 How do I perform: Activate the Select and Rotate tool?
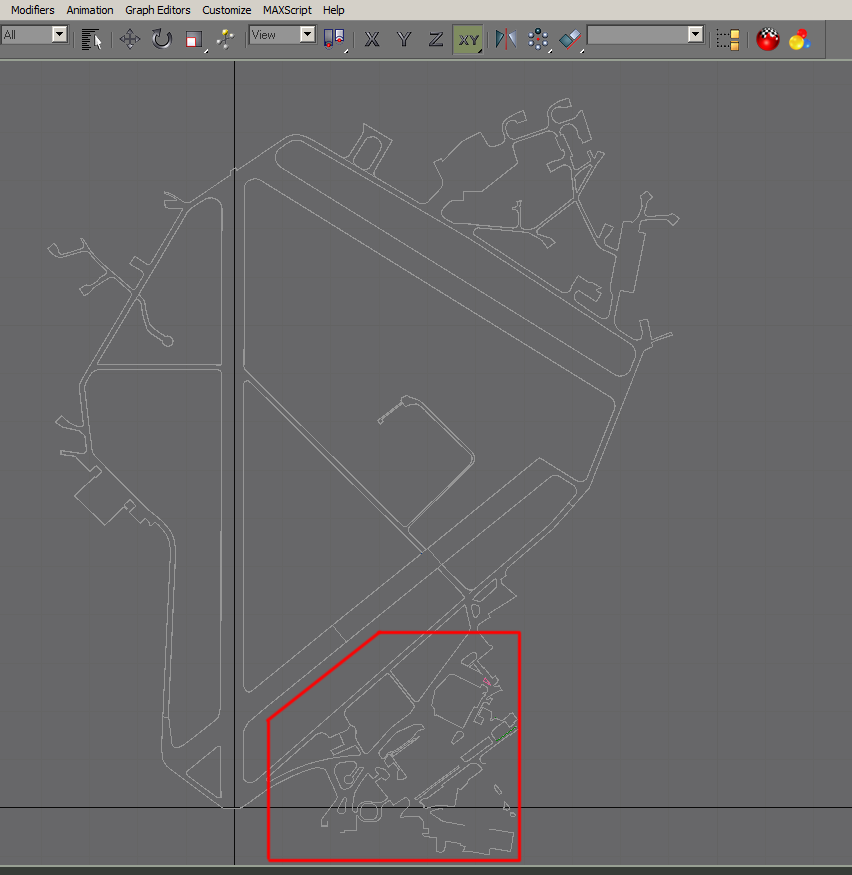[162, 39]
